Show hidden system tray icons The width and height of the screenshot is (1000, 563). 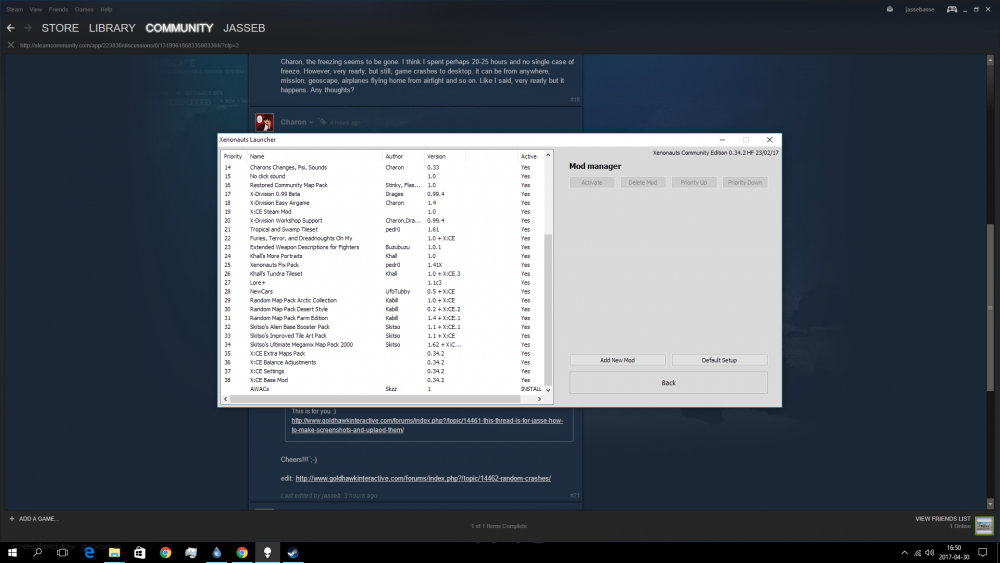(904, 553)
